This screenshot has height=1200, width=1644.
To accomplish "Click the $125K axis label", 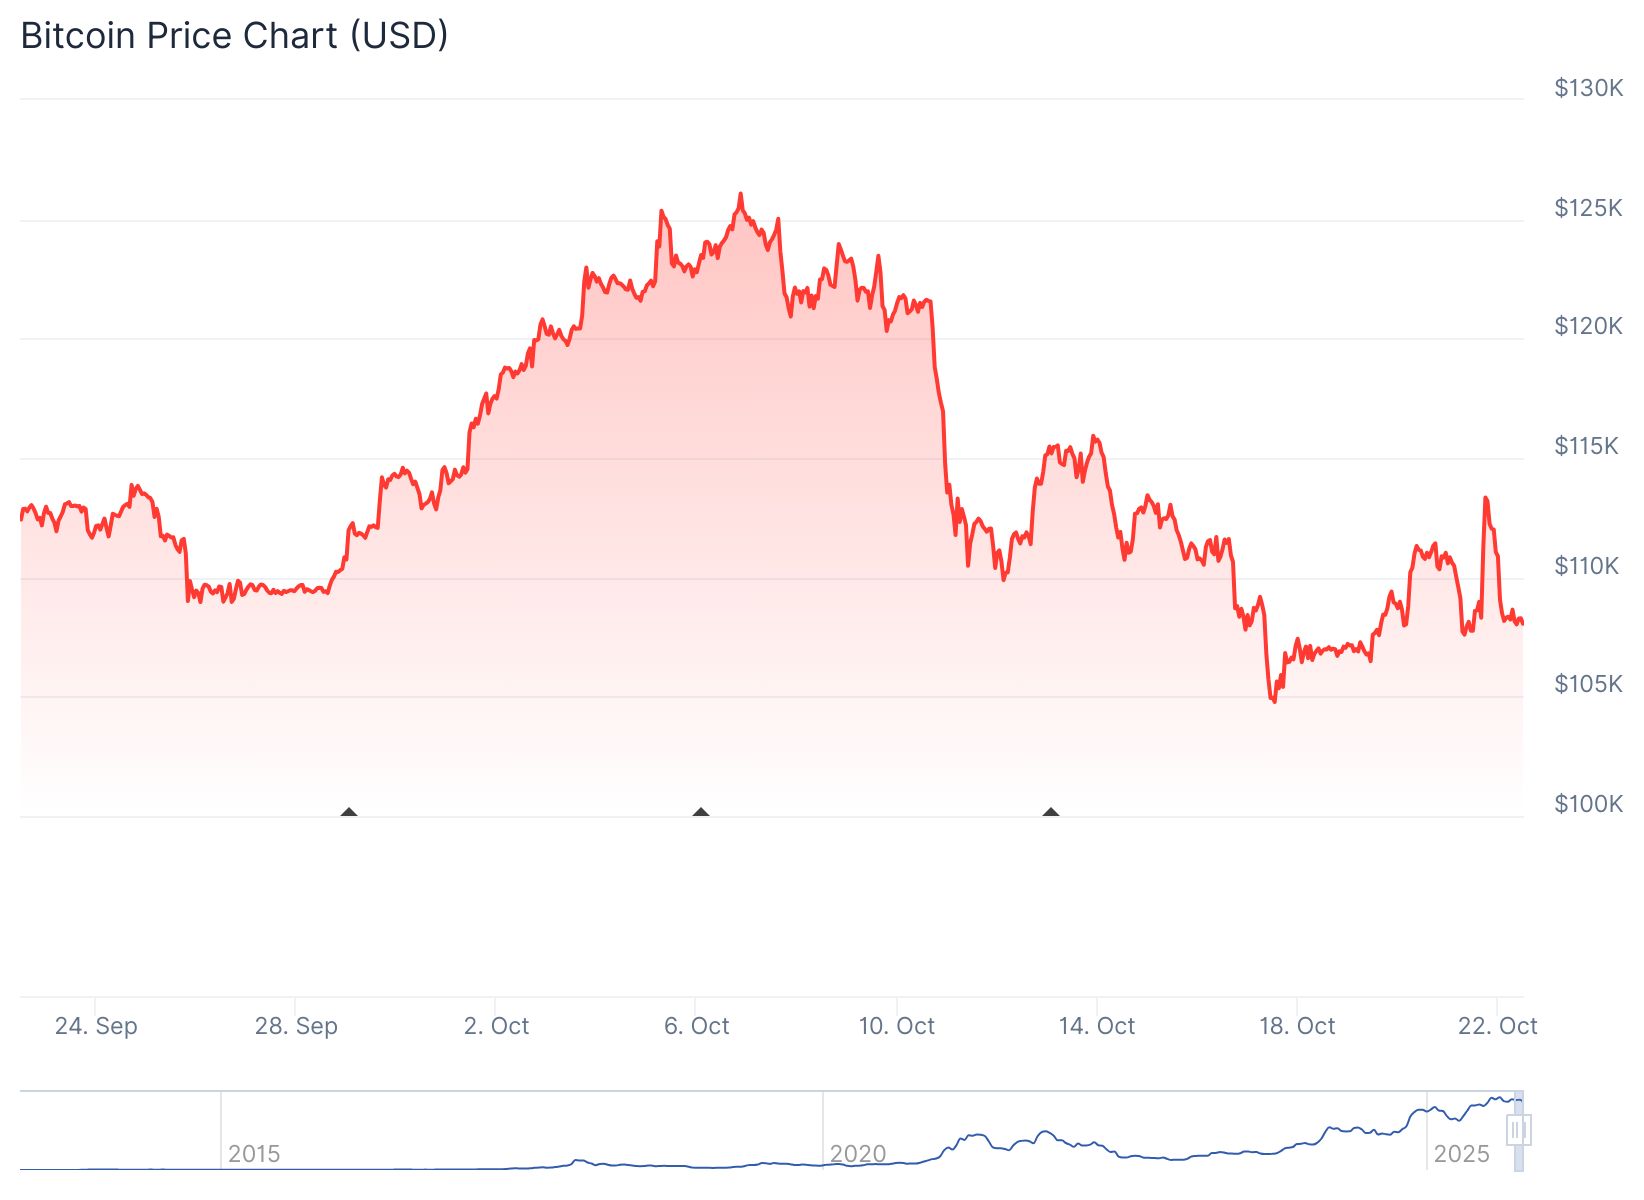I will 1588,208.
